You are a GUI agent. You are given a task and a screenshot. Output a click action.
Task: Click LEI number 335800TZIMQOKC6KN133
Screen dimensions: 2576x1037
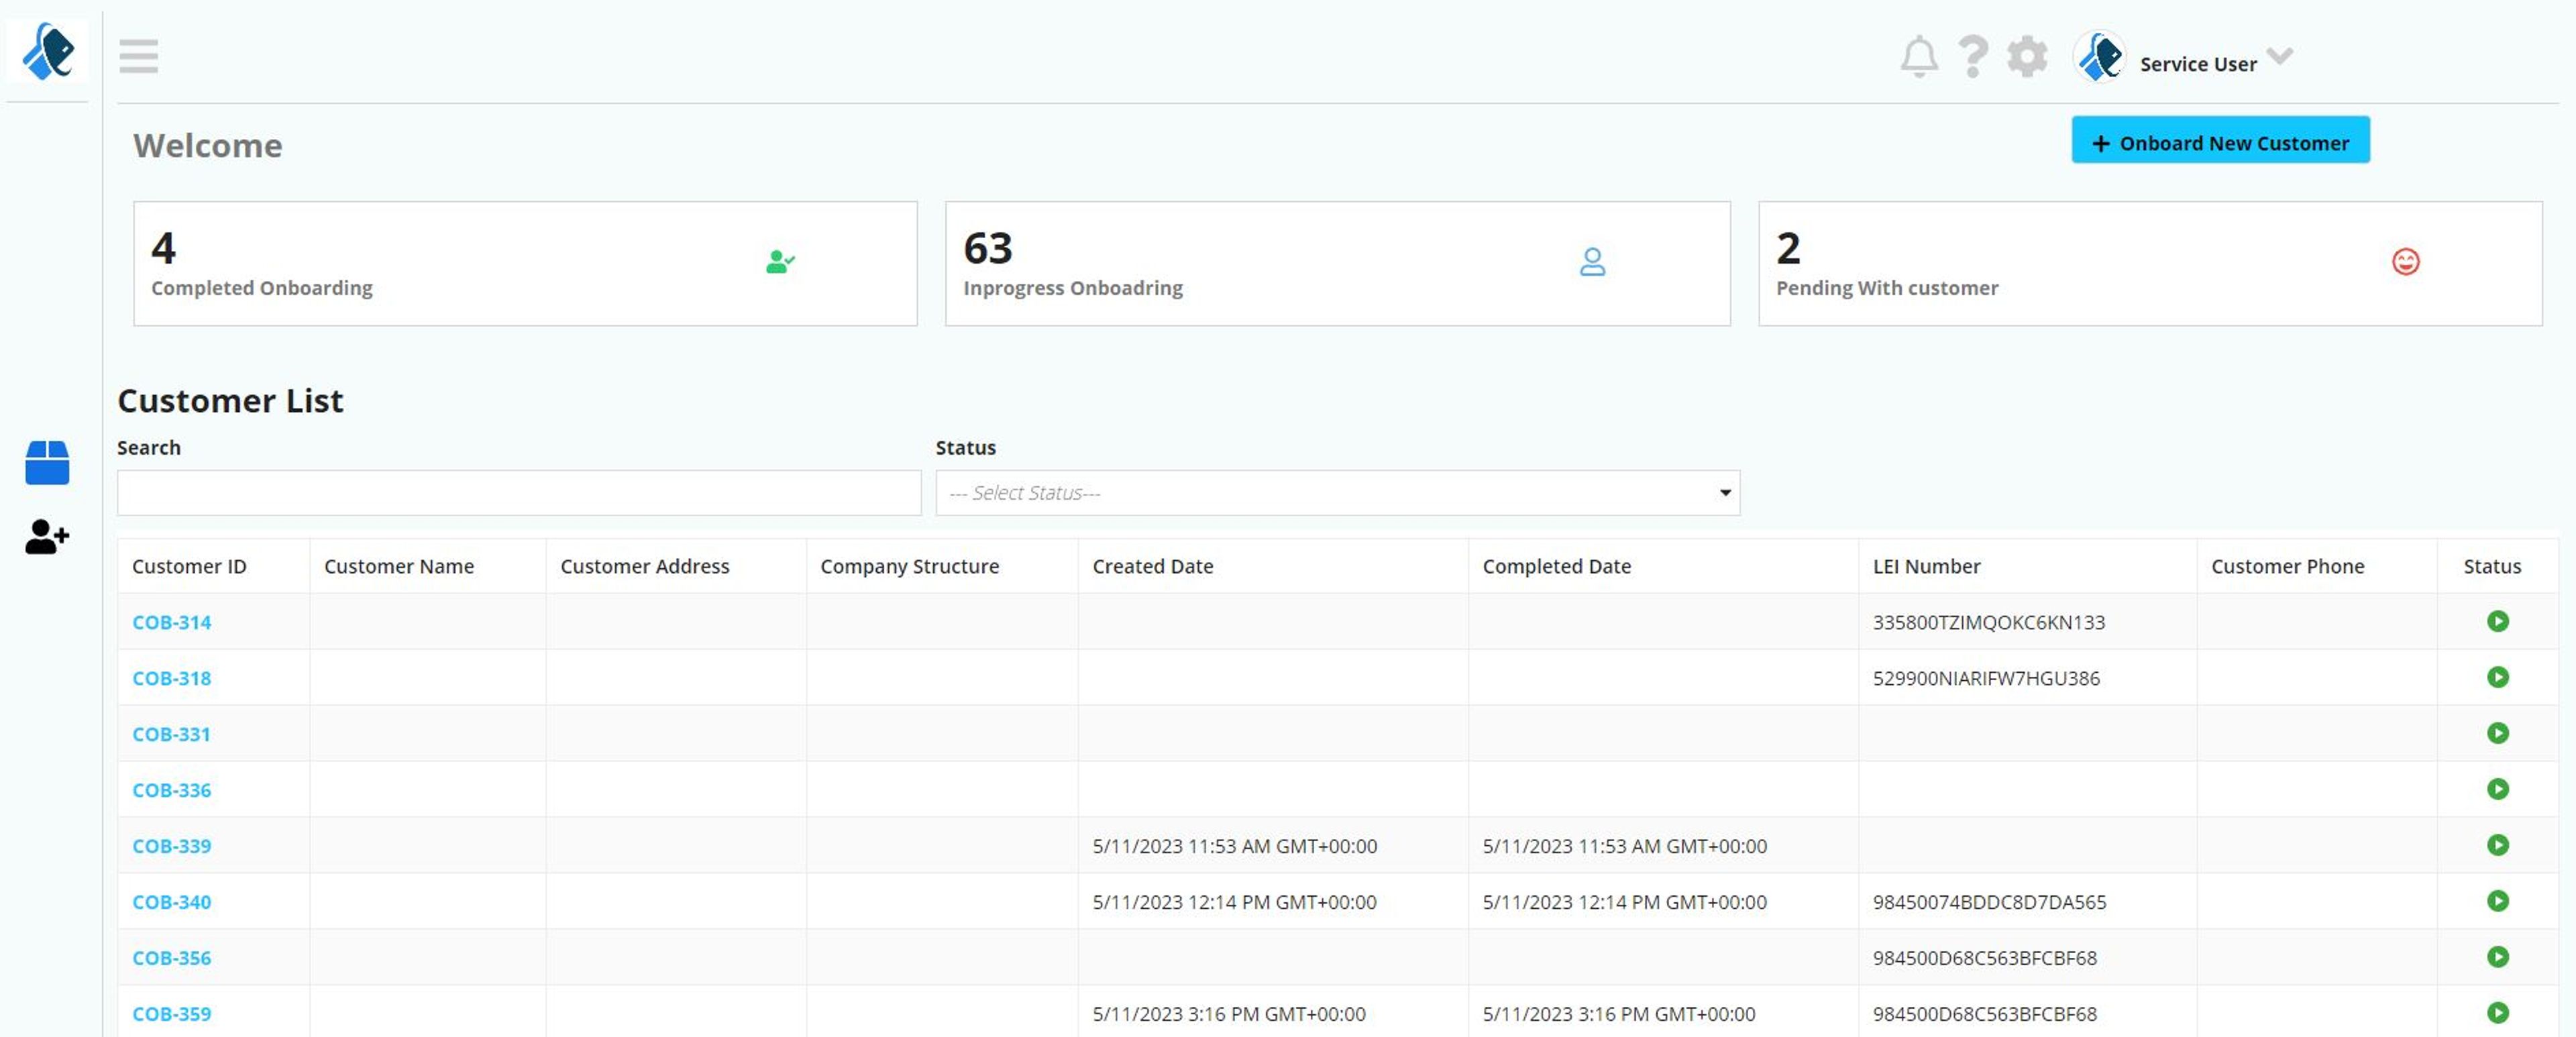1989,622
